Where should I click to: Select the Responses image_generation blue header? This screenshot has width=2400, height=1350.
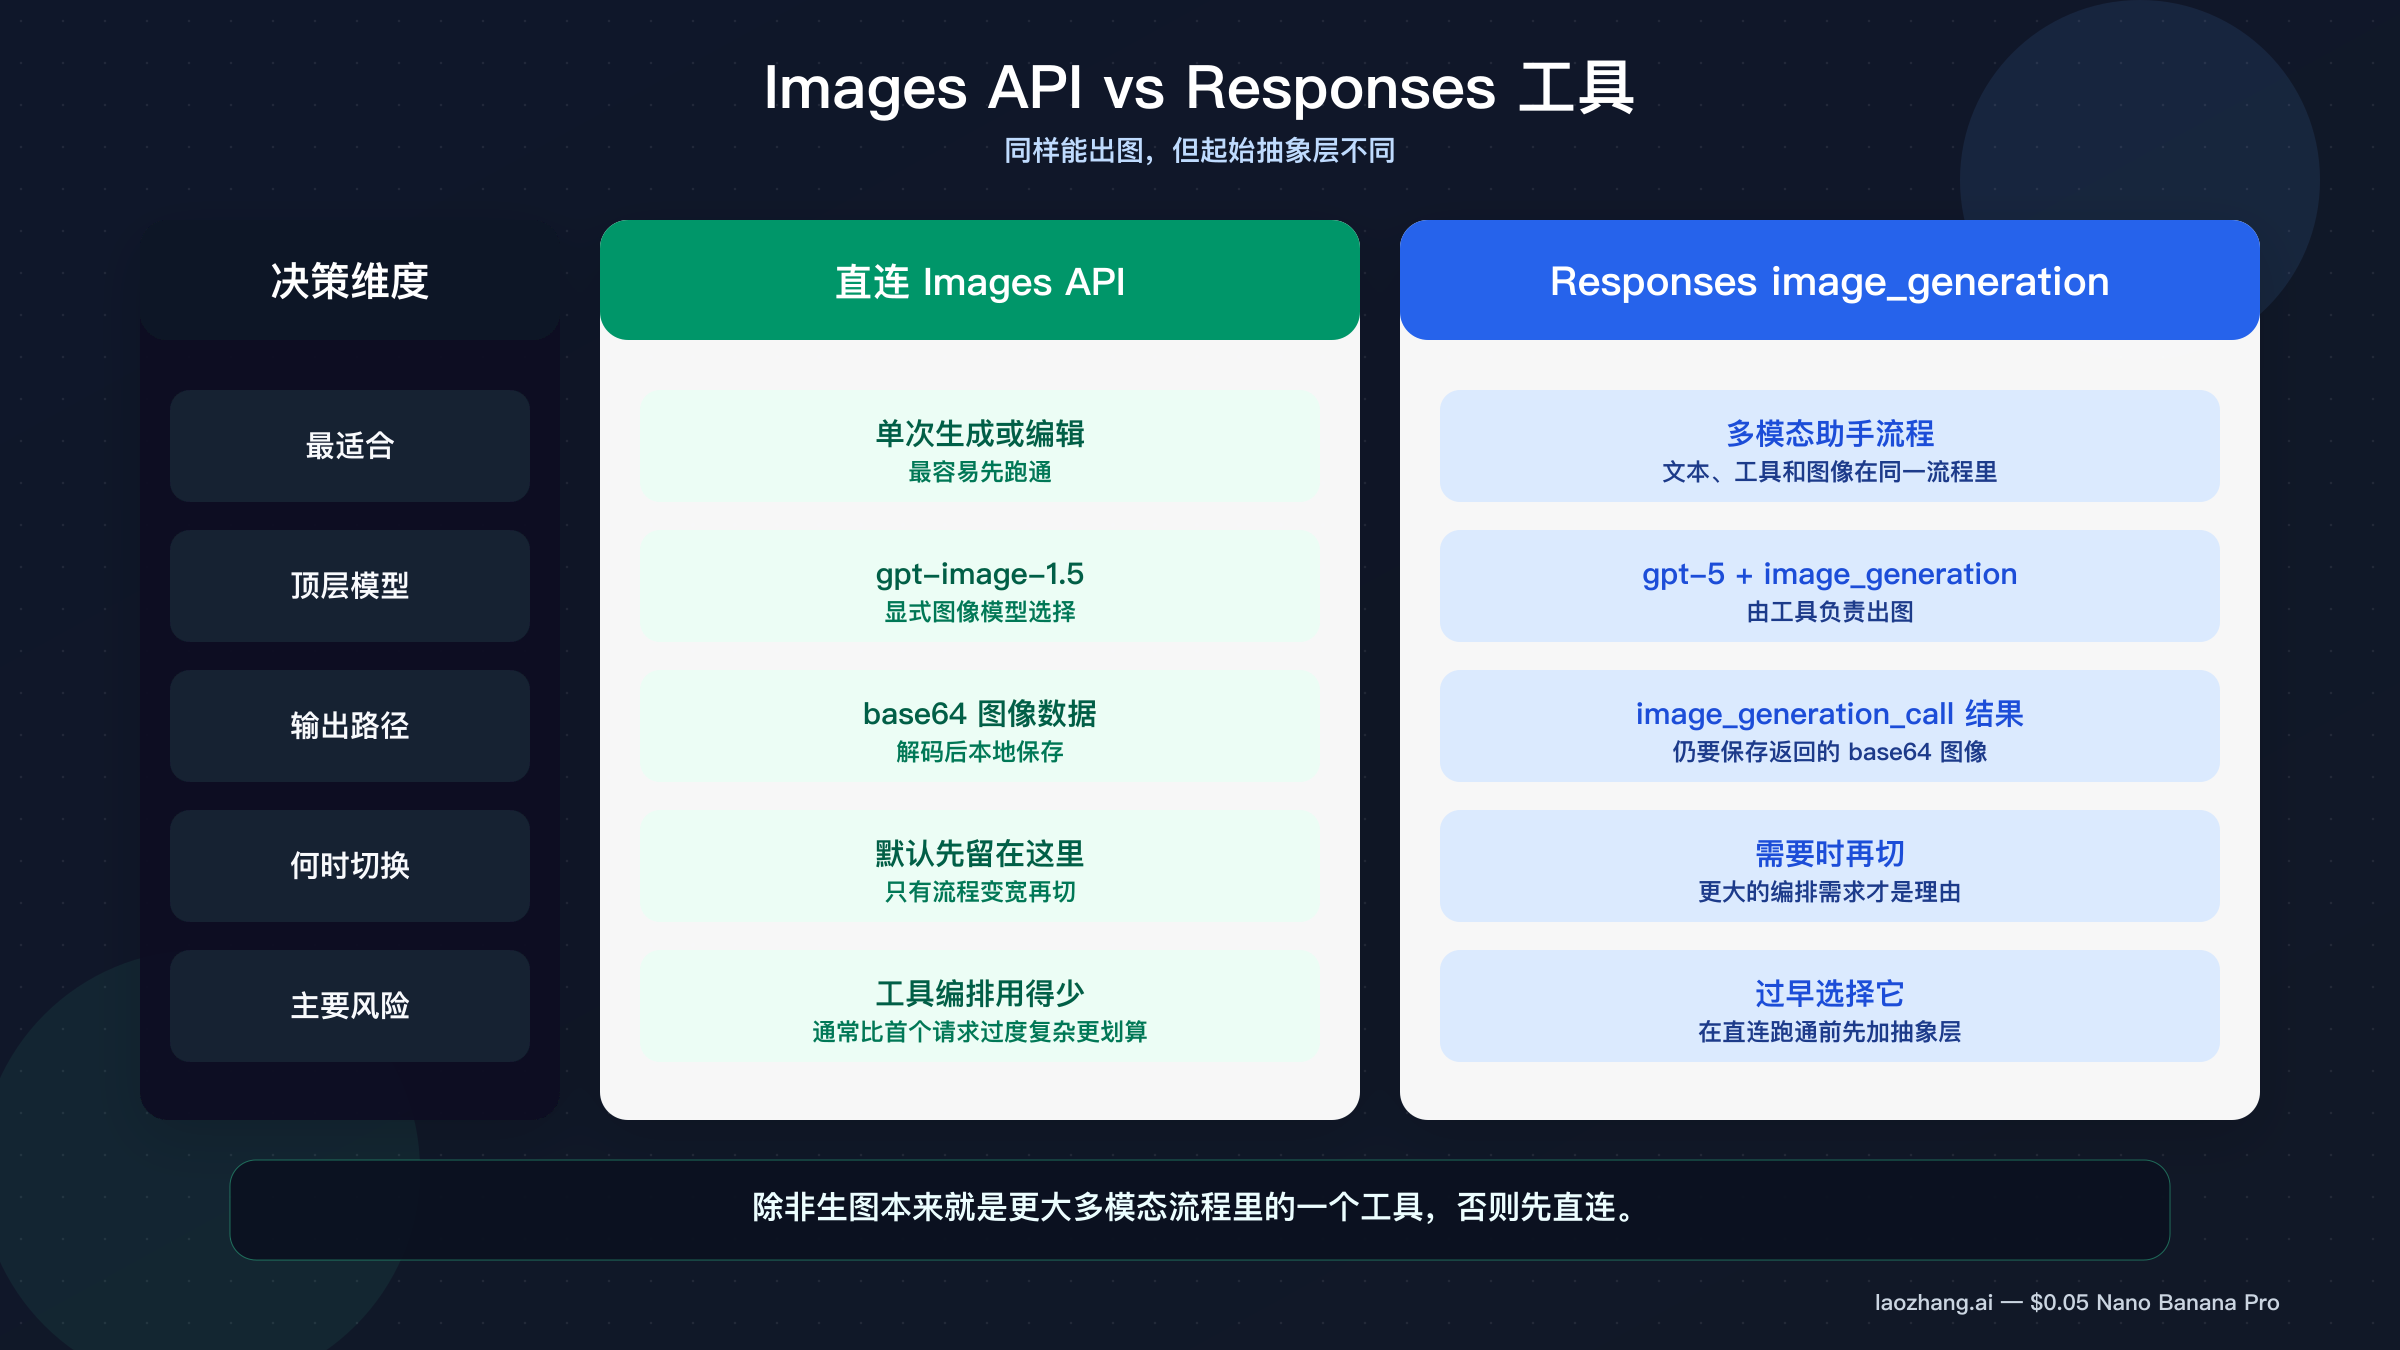click(1828, 281)
